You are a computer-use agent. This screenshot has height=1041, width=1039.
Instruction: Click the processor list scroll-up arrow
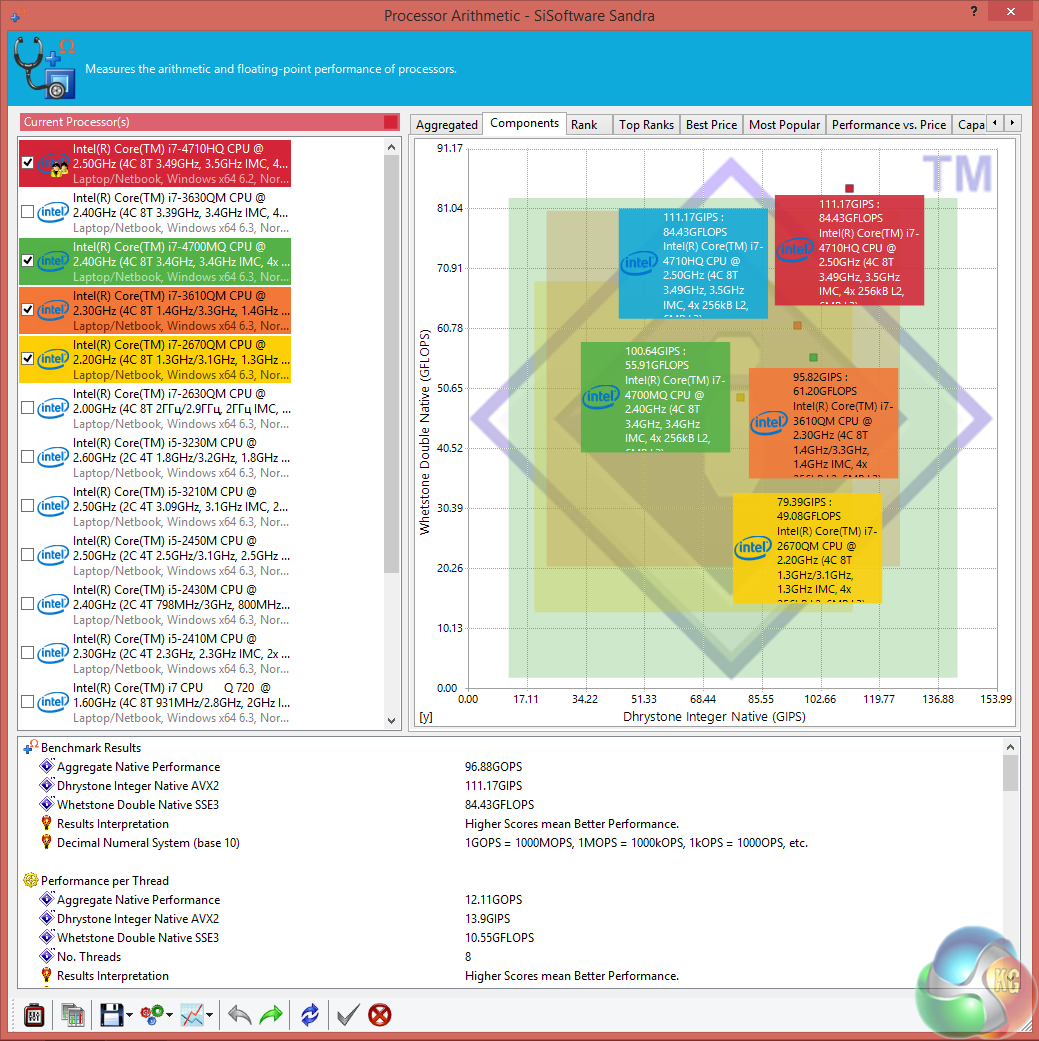click(x=391, y=147)
